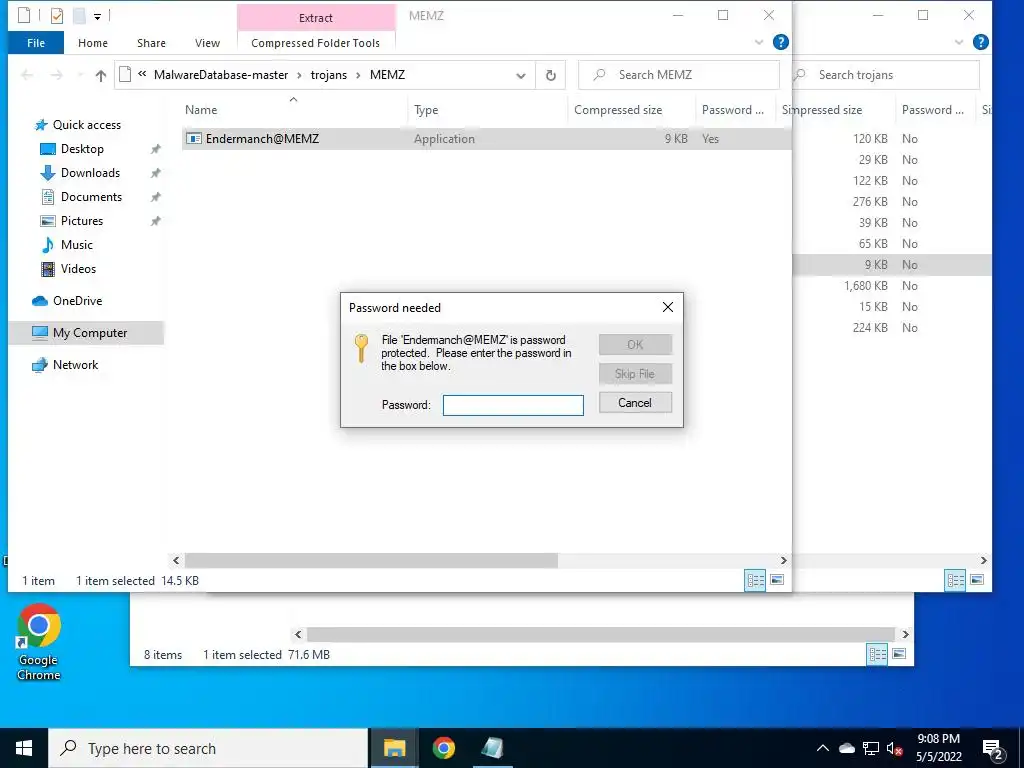The height and width of the screenshot is (768, 1024).
Task: Click the Cancel button in password dialog
Action: pos(635,403)
